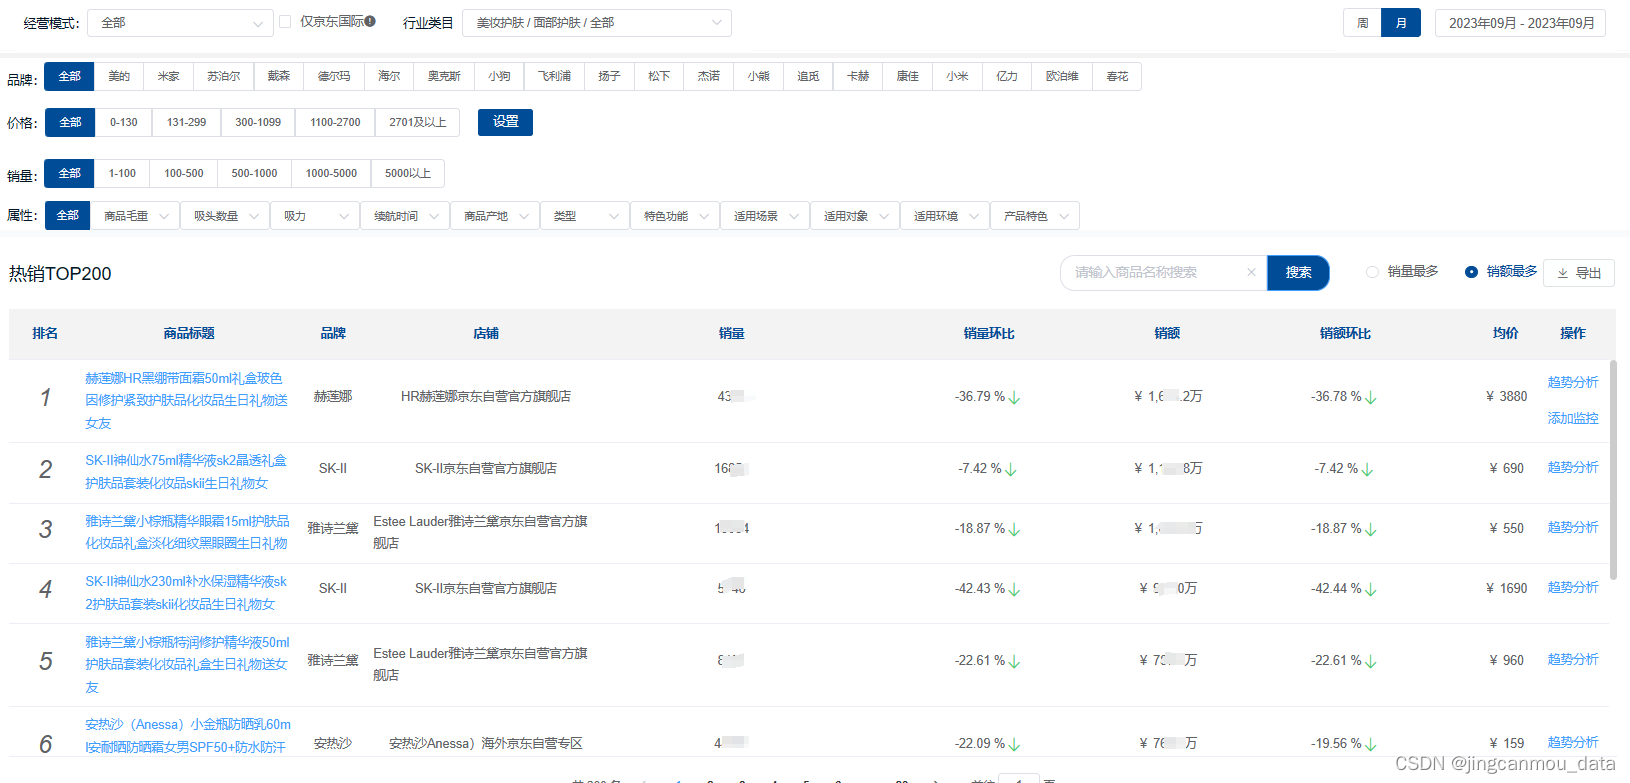Expand the 适用场景 attribute dropdown
The height and width of the screenshot is (783, 1630).
tap(765, 216)
